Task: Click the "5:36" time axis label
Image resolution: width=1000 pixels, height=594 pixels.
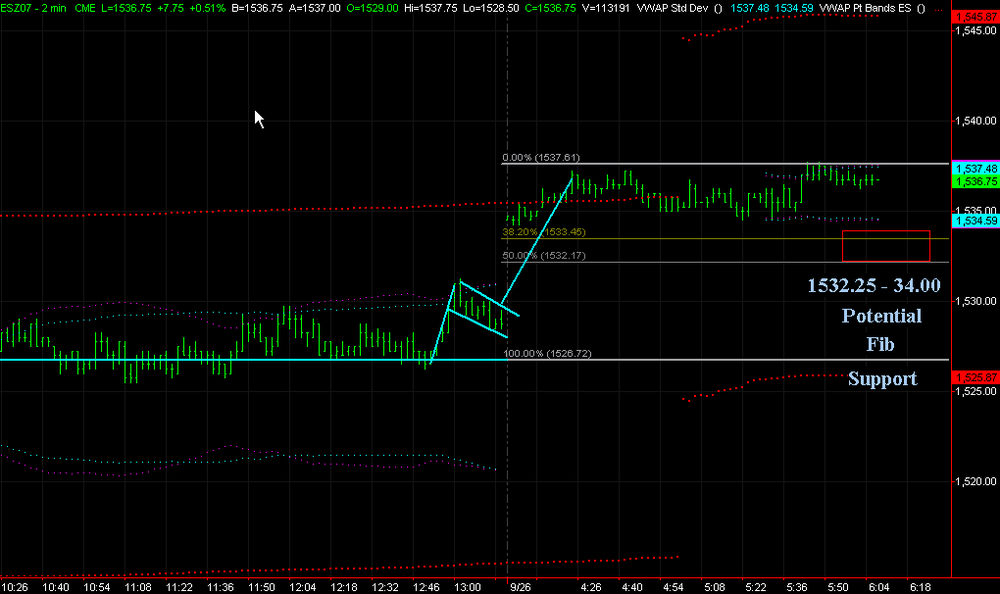Action: (797, 587)
